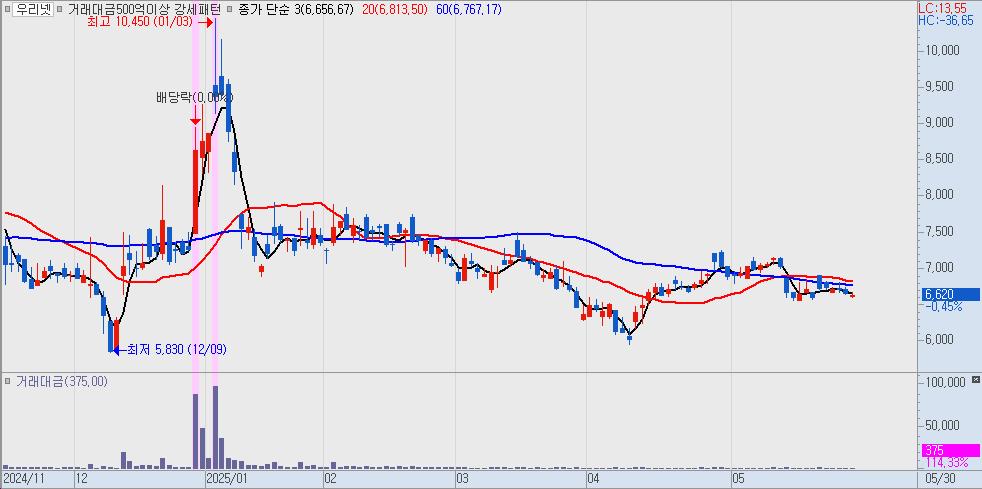Click the blue arrow beside 최저 5,830
The image size is (982, 489).
coord(118,349)
